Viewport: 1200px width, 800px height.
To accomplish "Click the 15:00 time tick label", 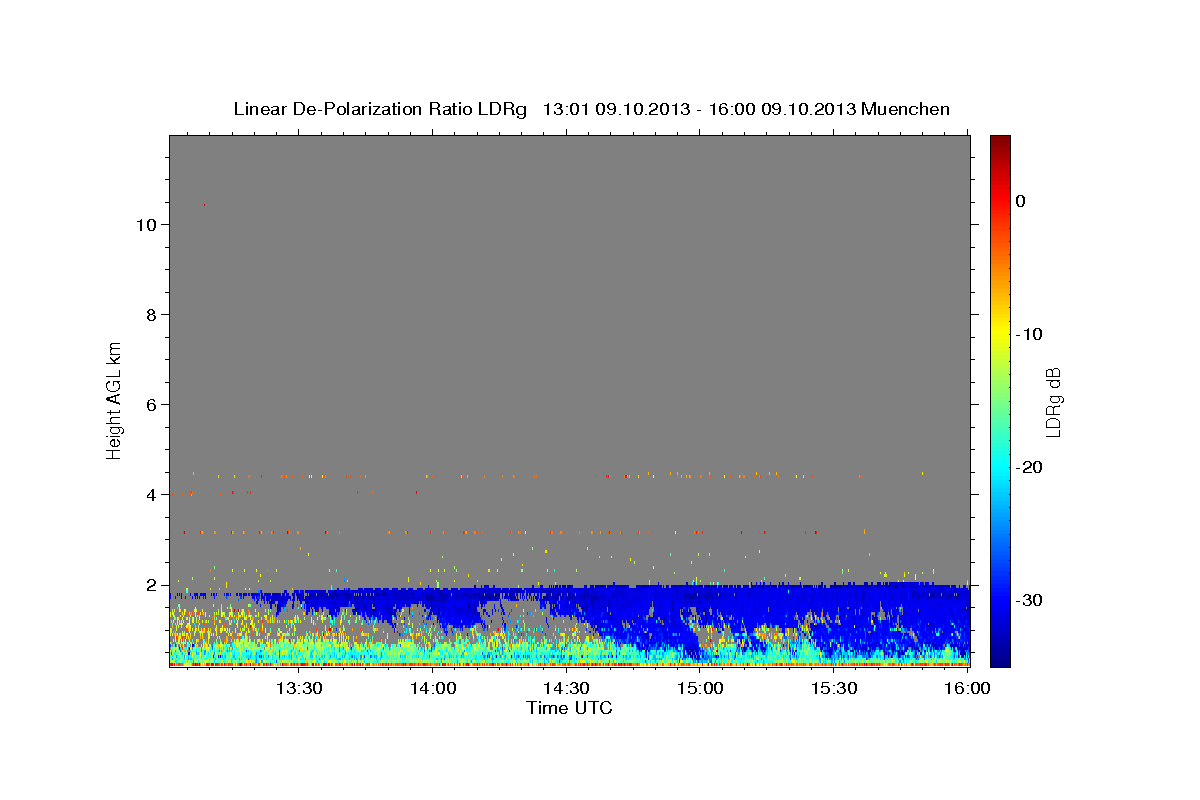I will 700,688.
